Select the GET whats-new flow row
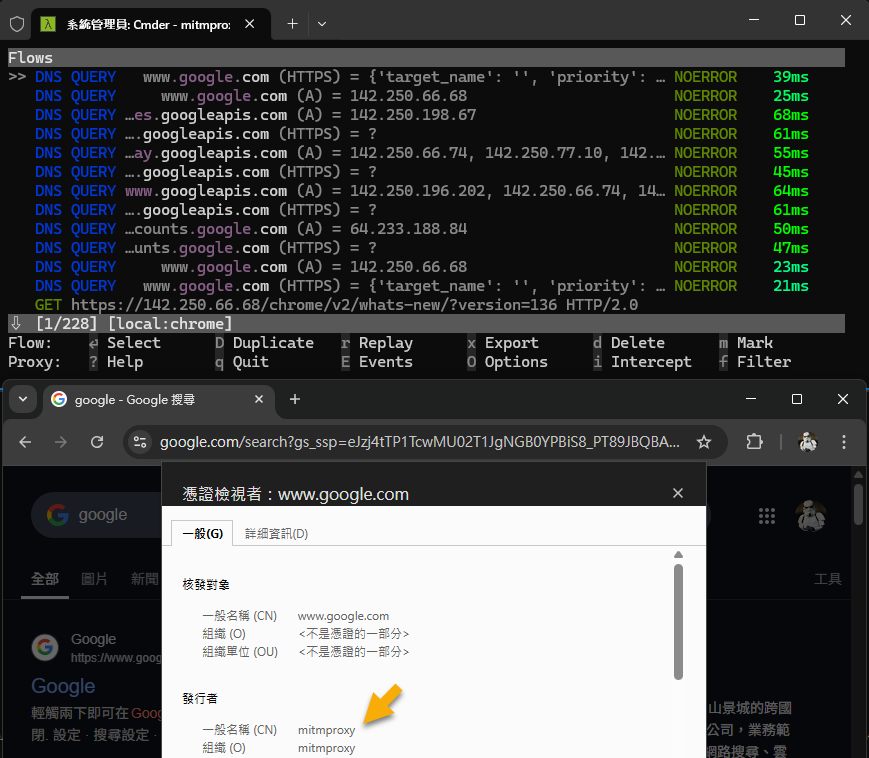 pos(336,305)
